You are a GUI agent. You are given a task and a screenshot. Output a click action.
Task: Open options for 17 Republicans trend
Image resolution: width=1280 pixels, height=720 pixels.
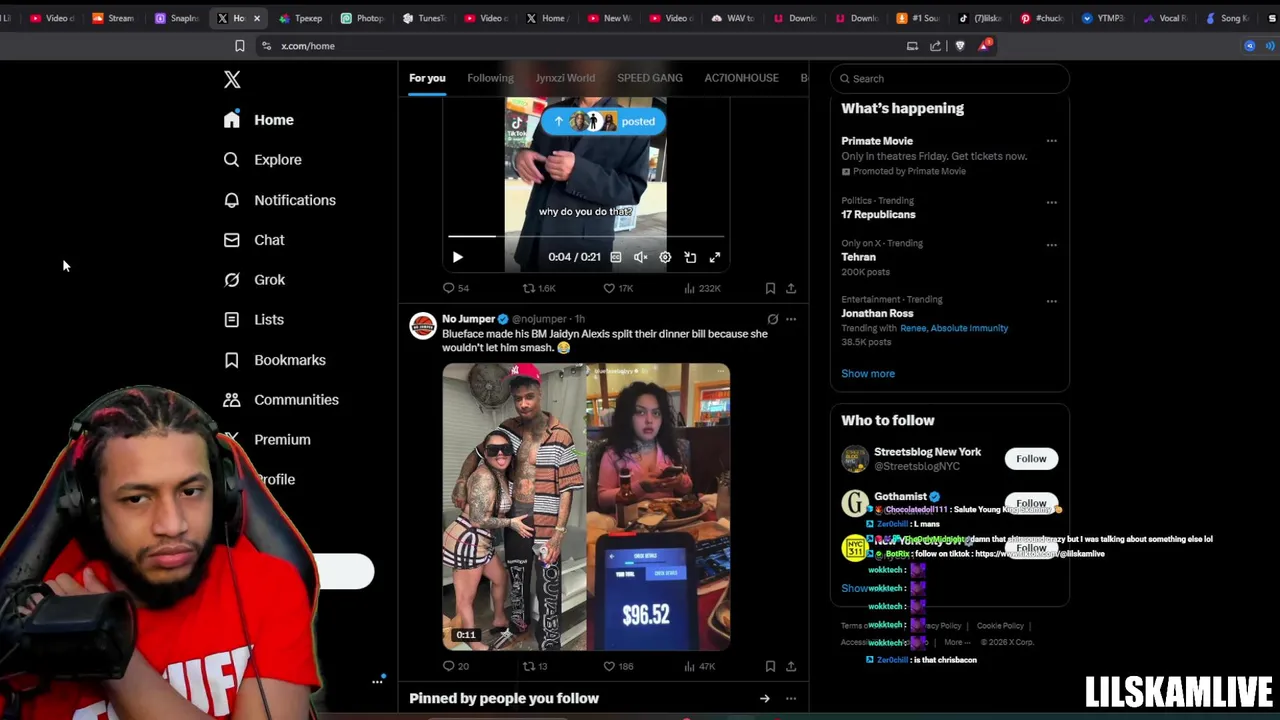tap(1051, 203)
